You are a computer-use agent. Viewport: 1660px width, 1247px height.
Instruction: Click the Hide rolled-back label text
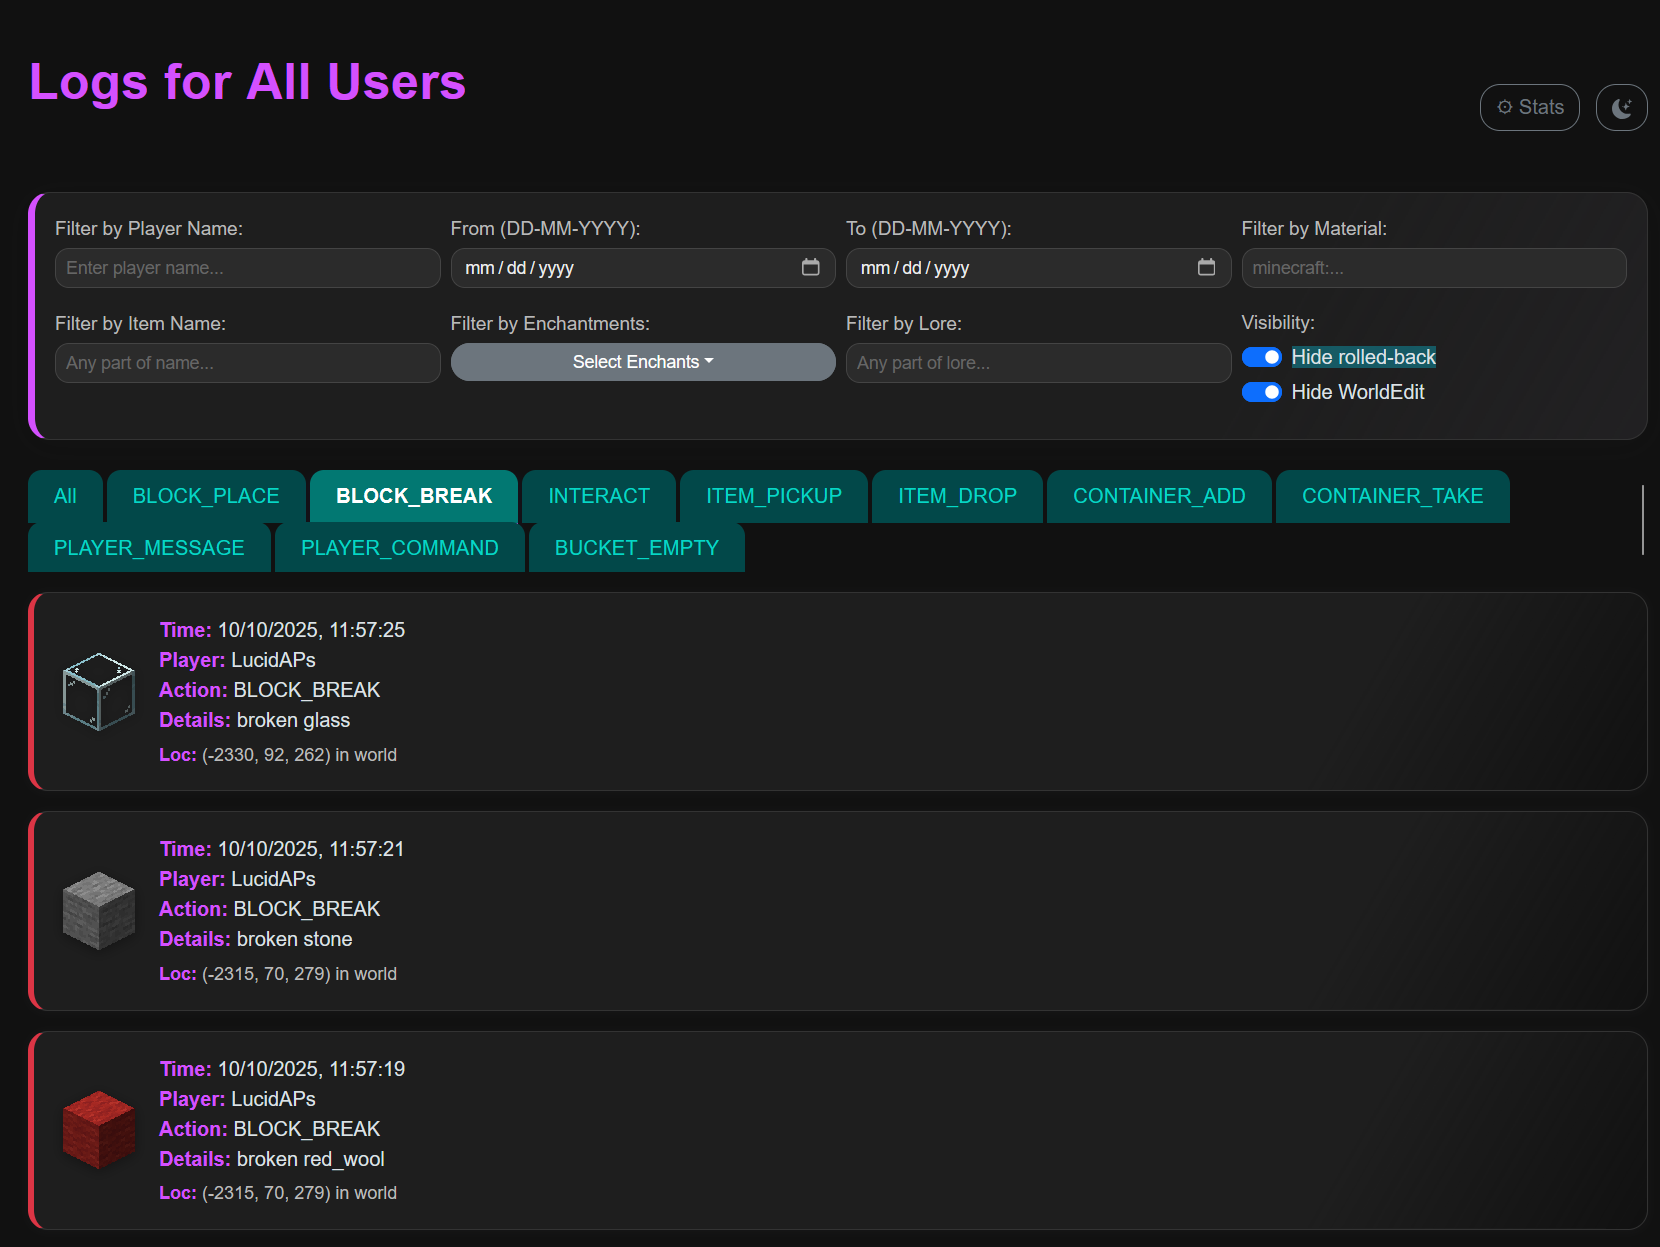coord(1363,358)
